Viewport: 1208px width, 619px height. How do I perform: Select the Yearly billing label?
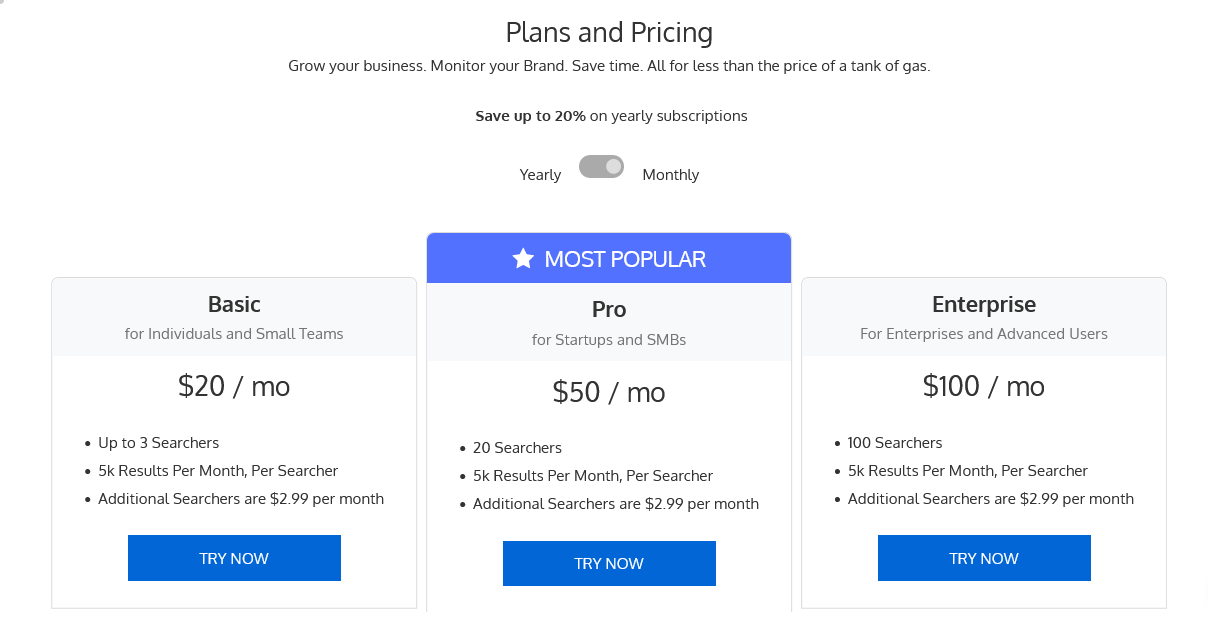point(540,175)
